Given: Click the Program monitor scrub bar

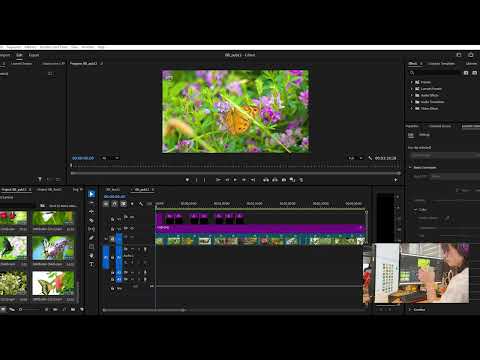Looking at the screenshot, I should 235,166.
